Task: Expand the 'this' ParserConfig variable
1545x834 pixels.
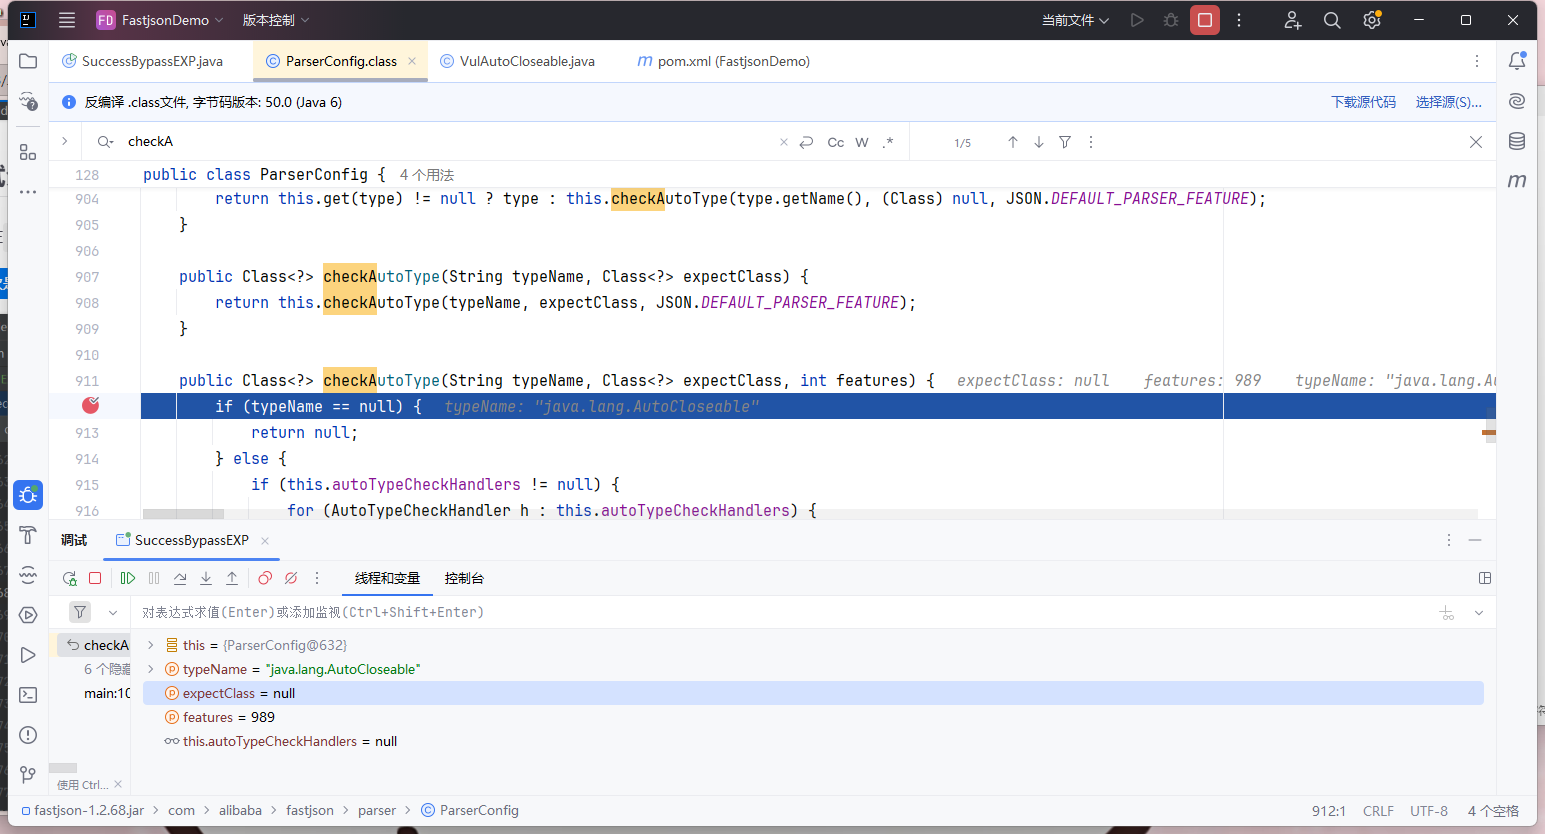Action: pos(151,645)
